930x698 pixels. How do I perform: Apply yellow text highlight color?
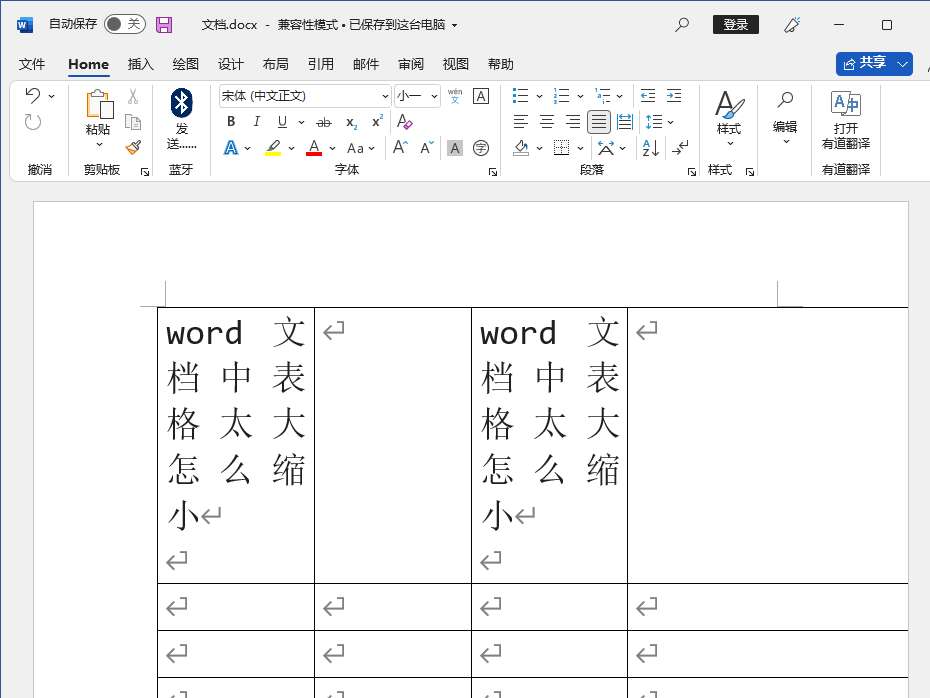pos(273,147)
